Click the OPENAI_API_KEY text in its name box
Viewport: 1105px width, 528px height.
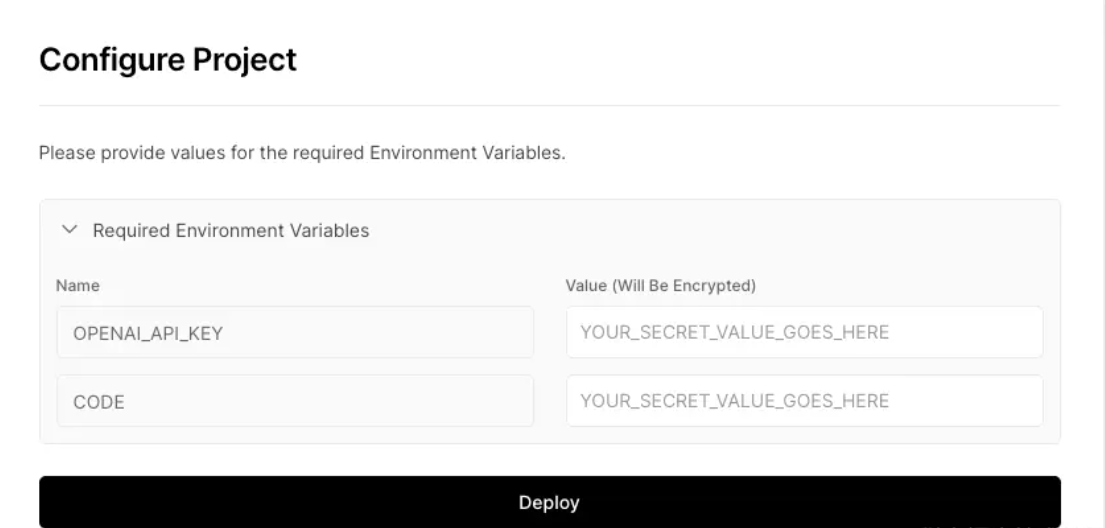148,333
